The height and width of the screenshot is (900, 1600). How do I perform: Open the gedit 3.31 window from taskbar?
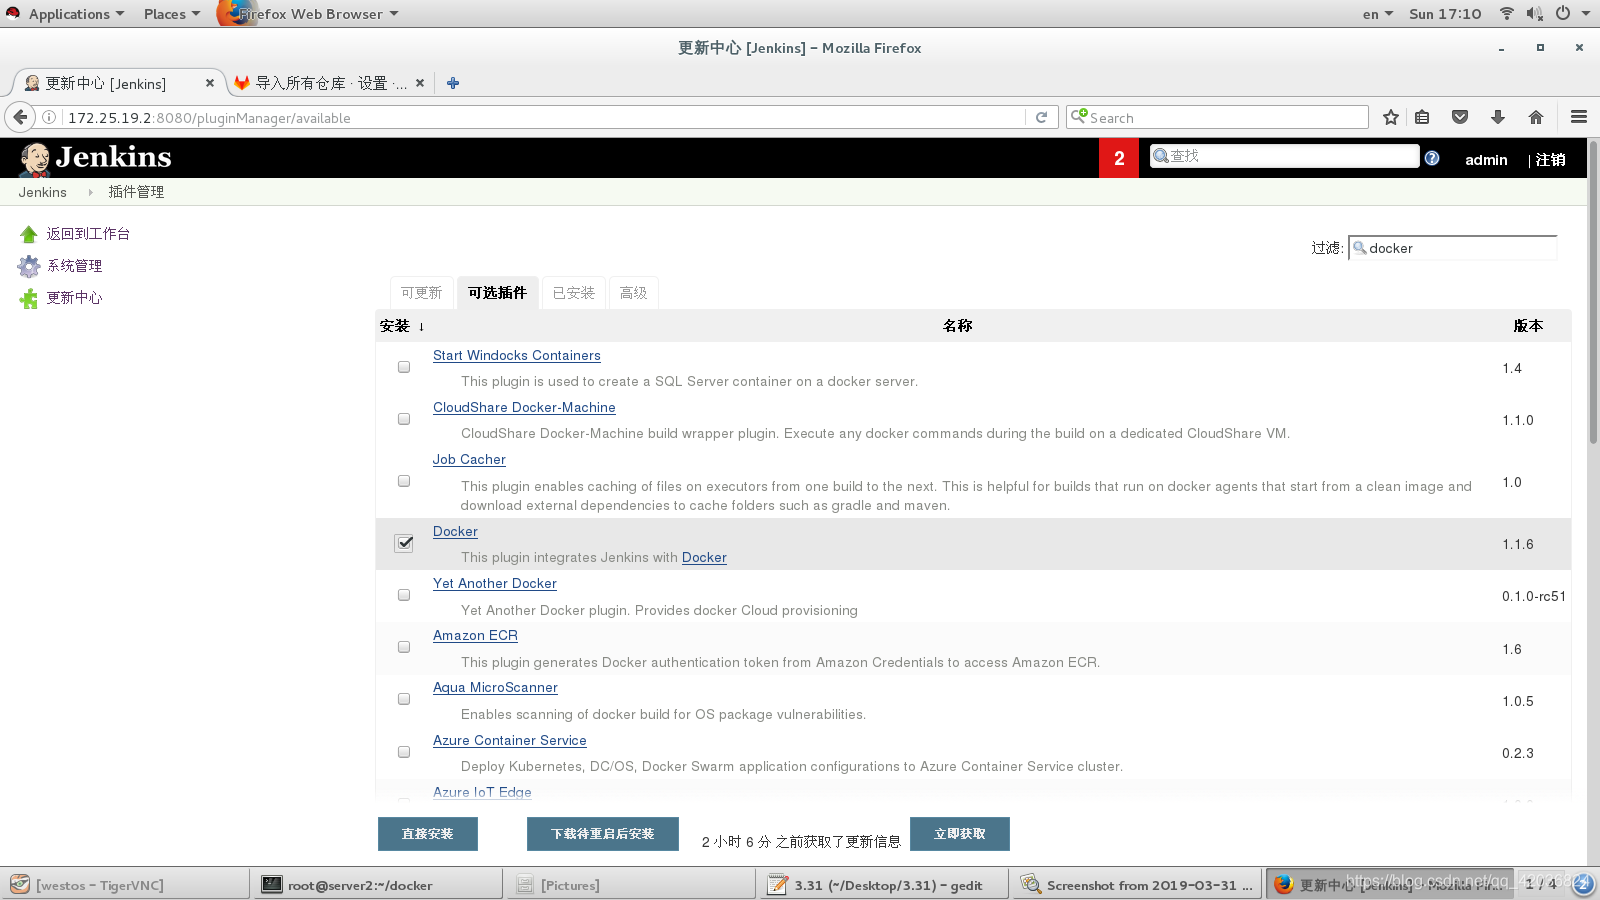coord(884,884)
